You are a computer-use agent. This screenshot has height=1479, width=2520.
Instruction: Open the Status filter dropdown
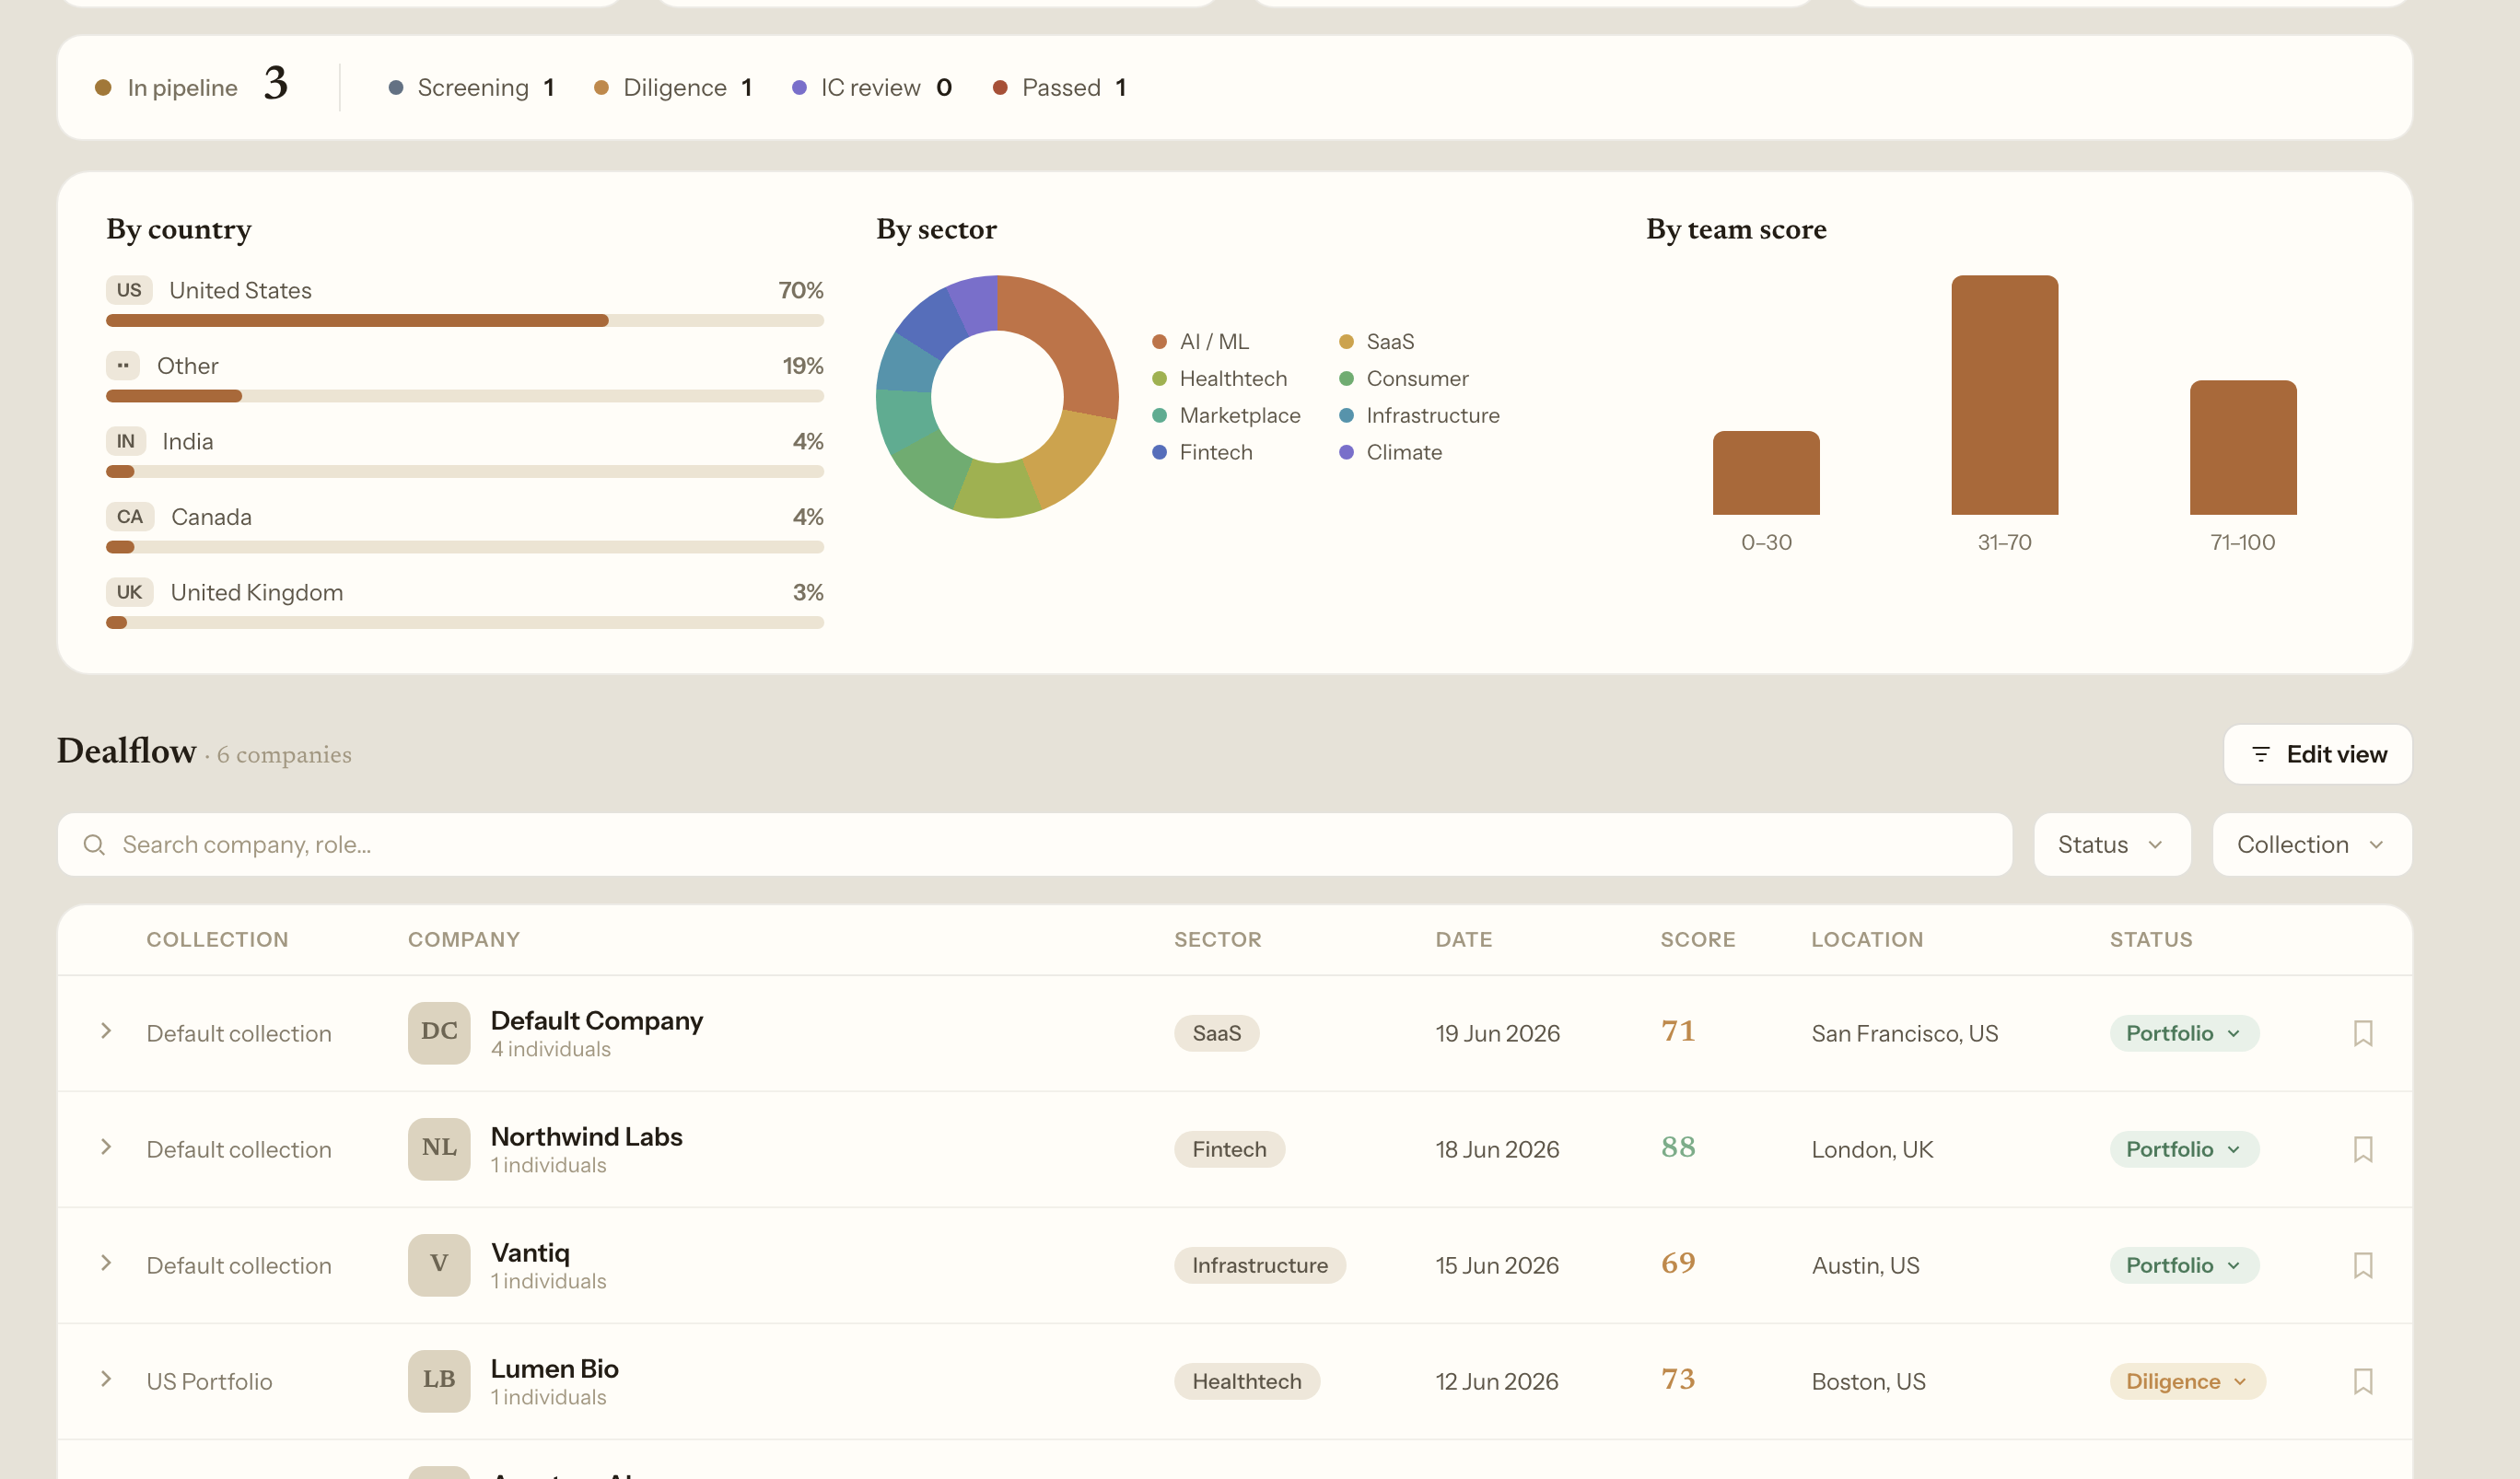click(2111, 845)
